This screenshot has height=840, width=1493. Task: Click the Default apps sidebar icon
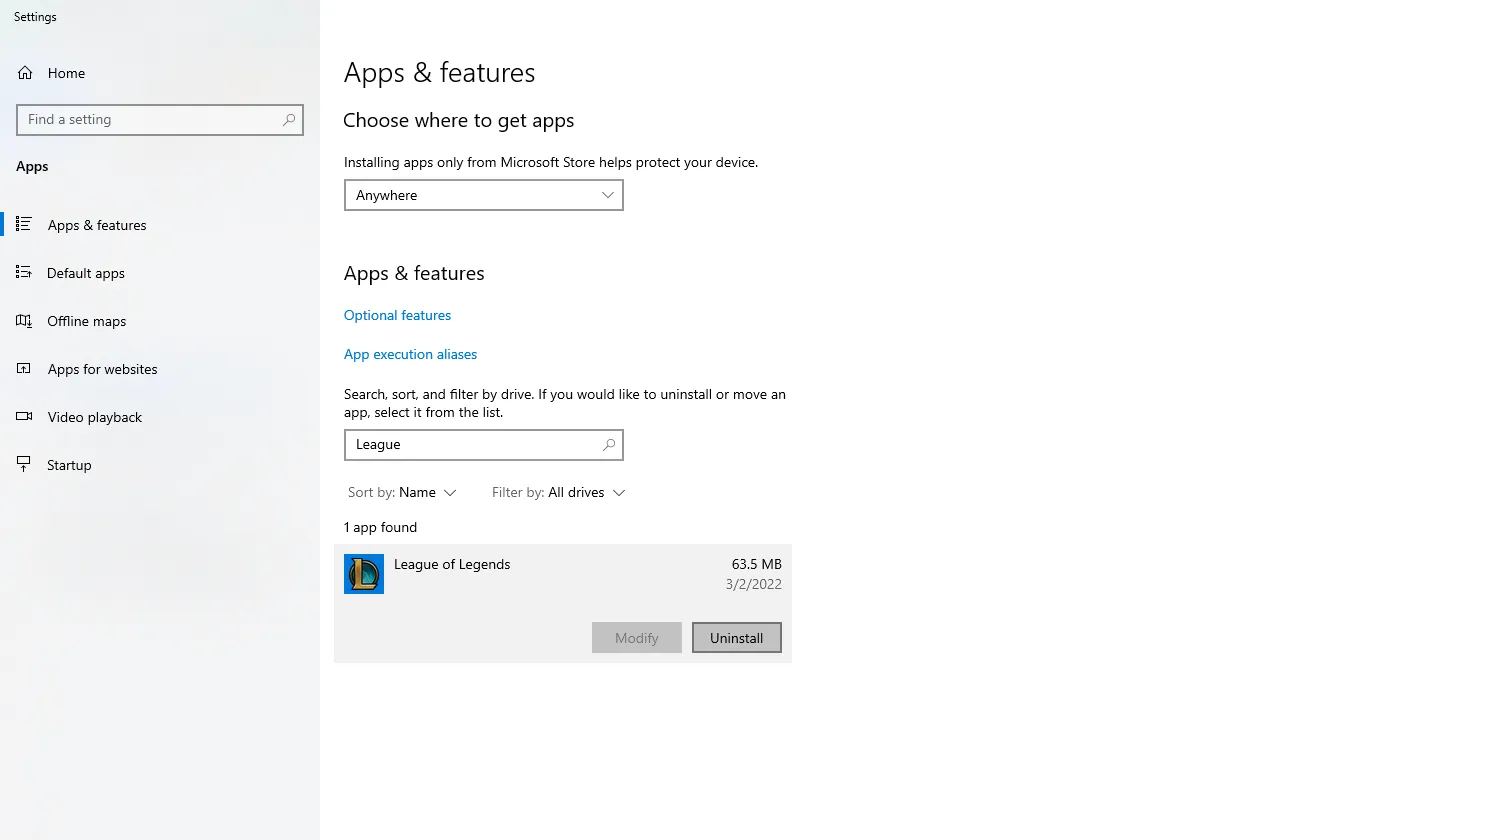point(24,272)
